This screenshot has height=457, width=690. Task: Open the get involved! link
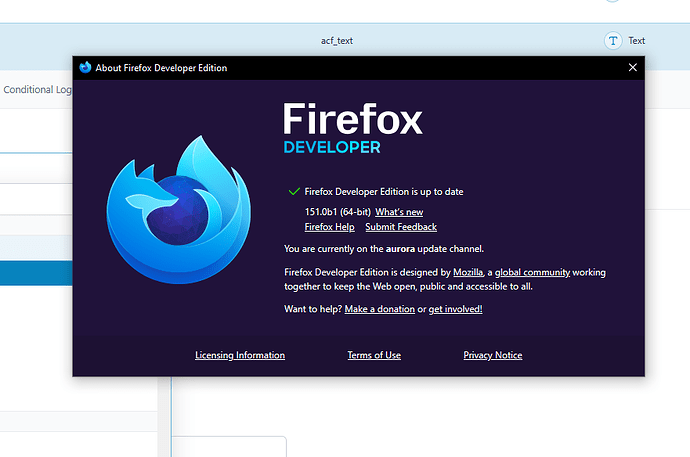[x=455, y=309]
